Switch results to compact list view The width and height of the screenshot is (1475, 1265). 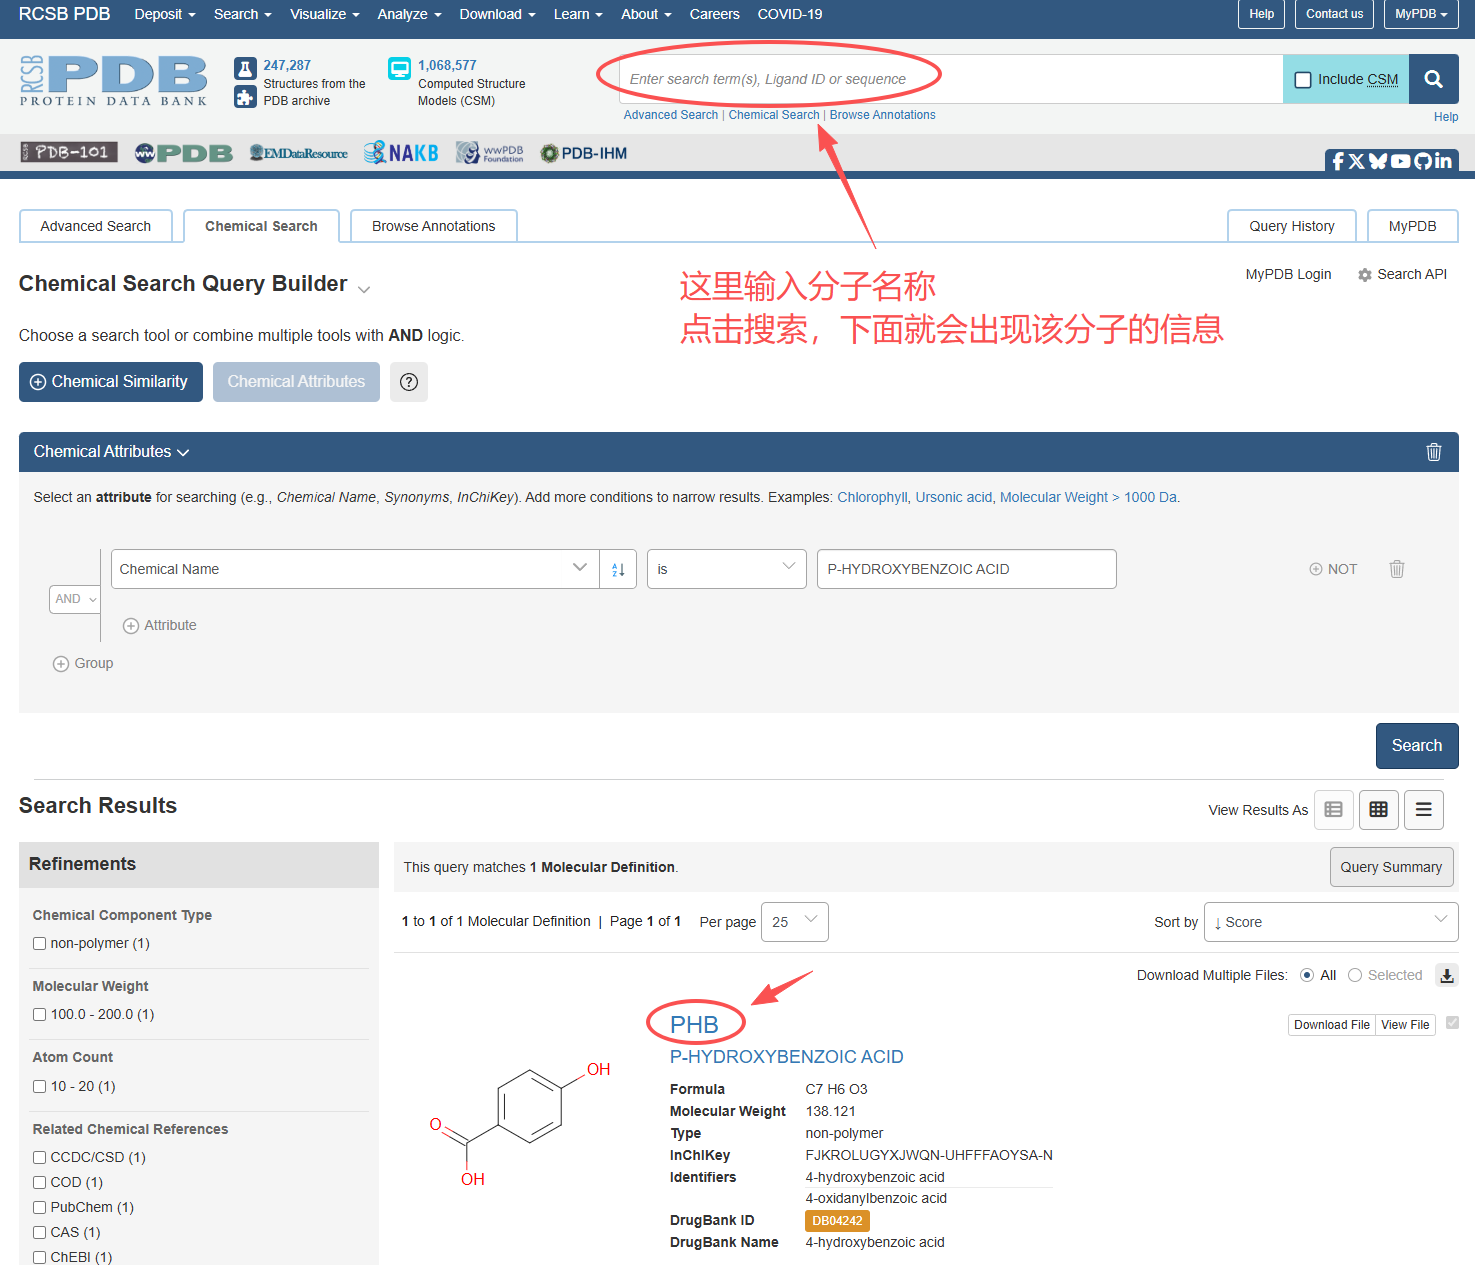1423,810
